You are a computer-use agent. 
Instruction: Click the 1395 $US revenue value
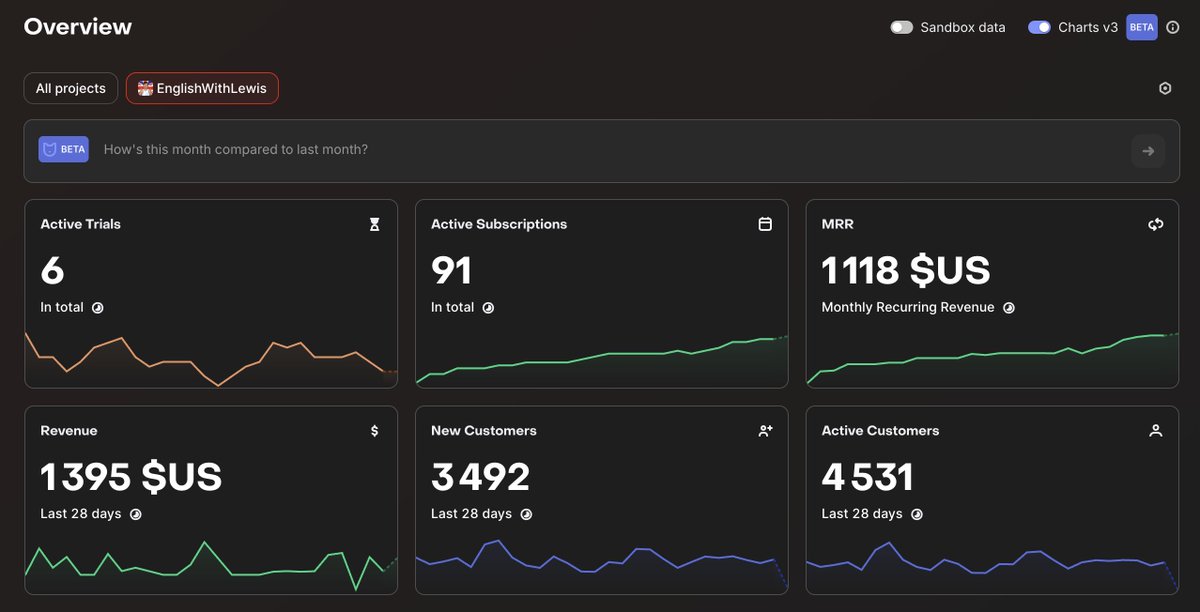(131, 477)
